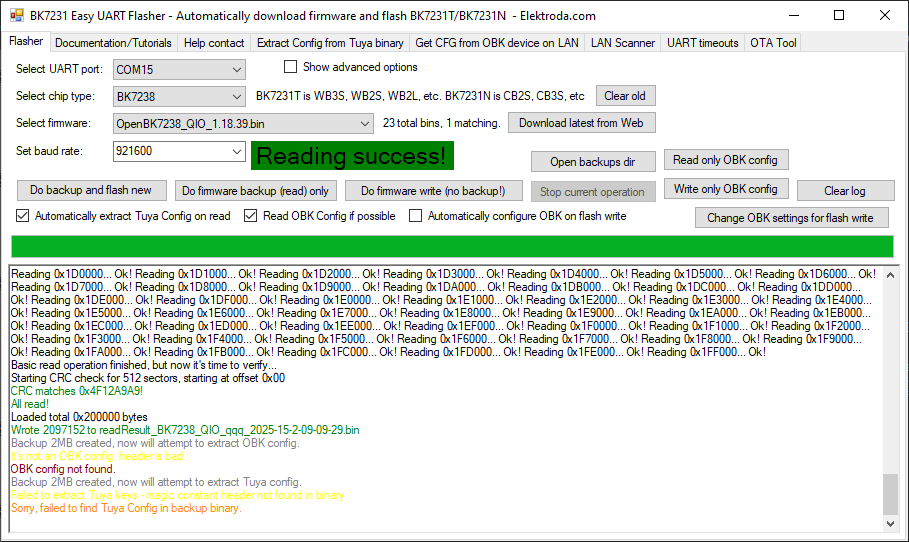Viewport: 909px width, 542px height.
Task: Click 'Loaded total 0x200000 bytes' log line
Action: 79,417
